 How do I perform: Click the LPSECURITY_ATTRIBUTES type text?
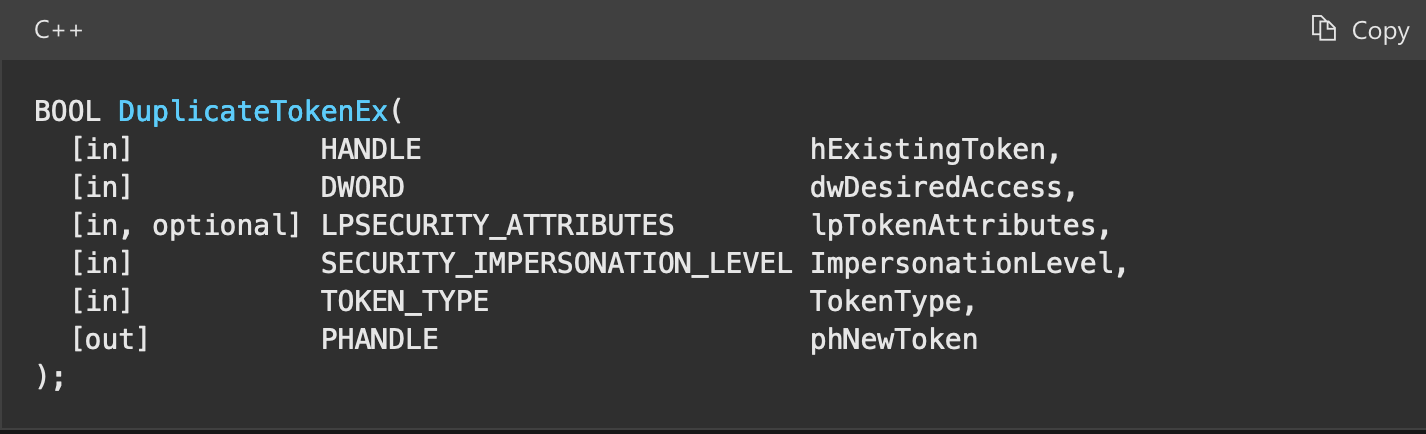tap(497, 226)
